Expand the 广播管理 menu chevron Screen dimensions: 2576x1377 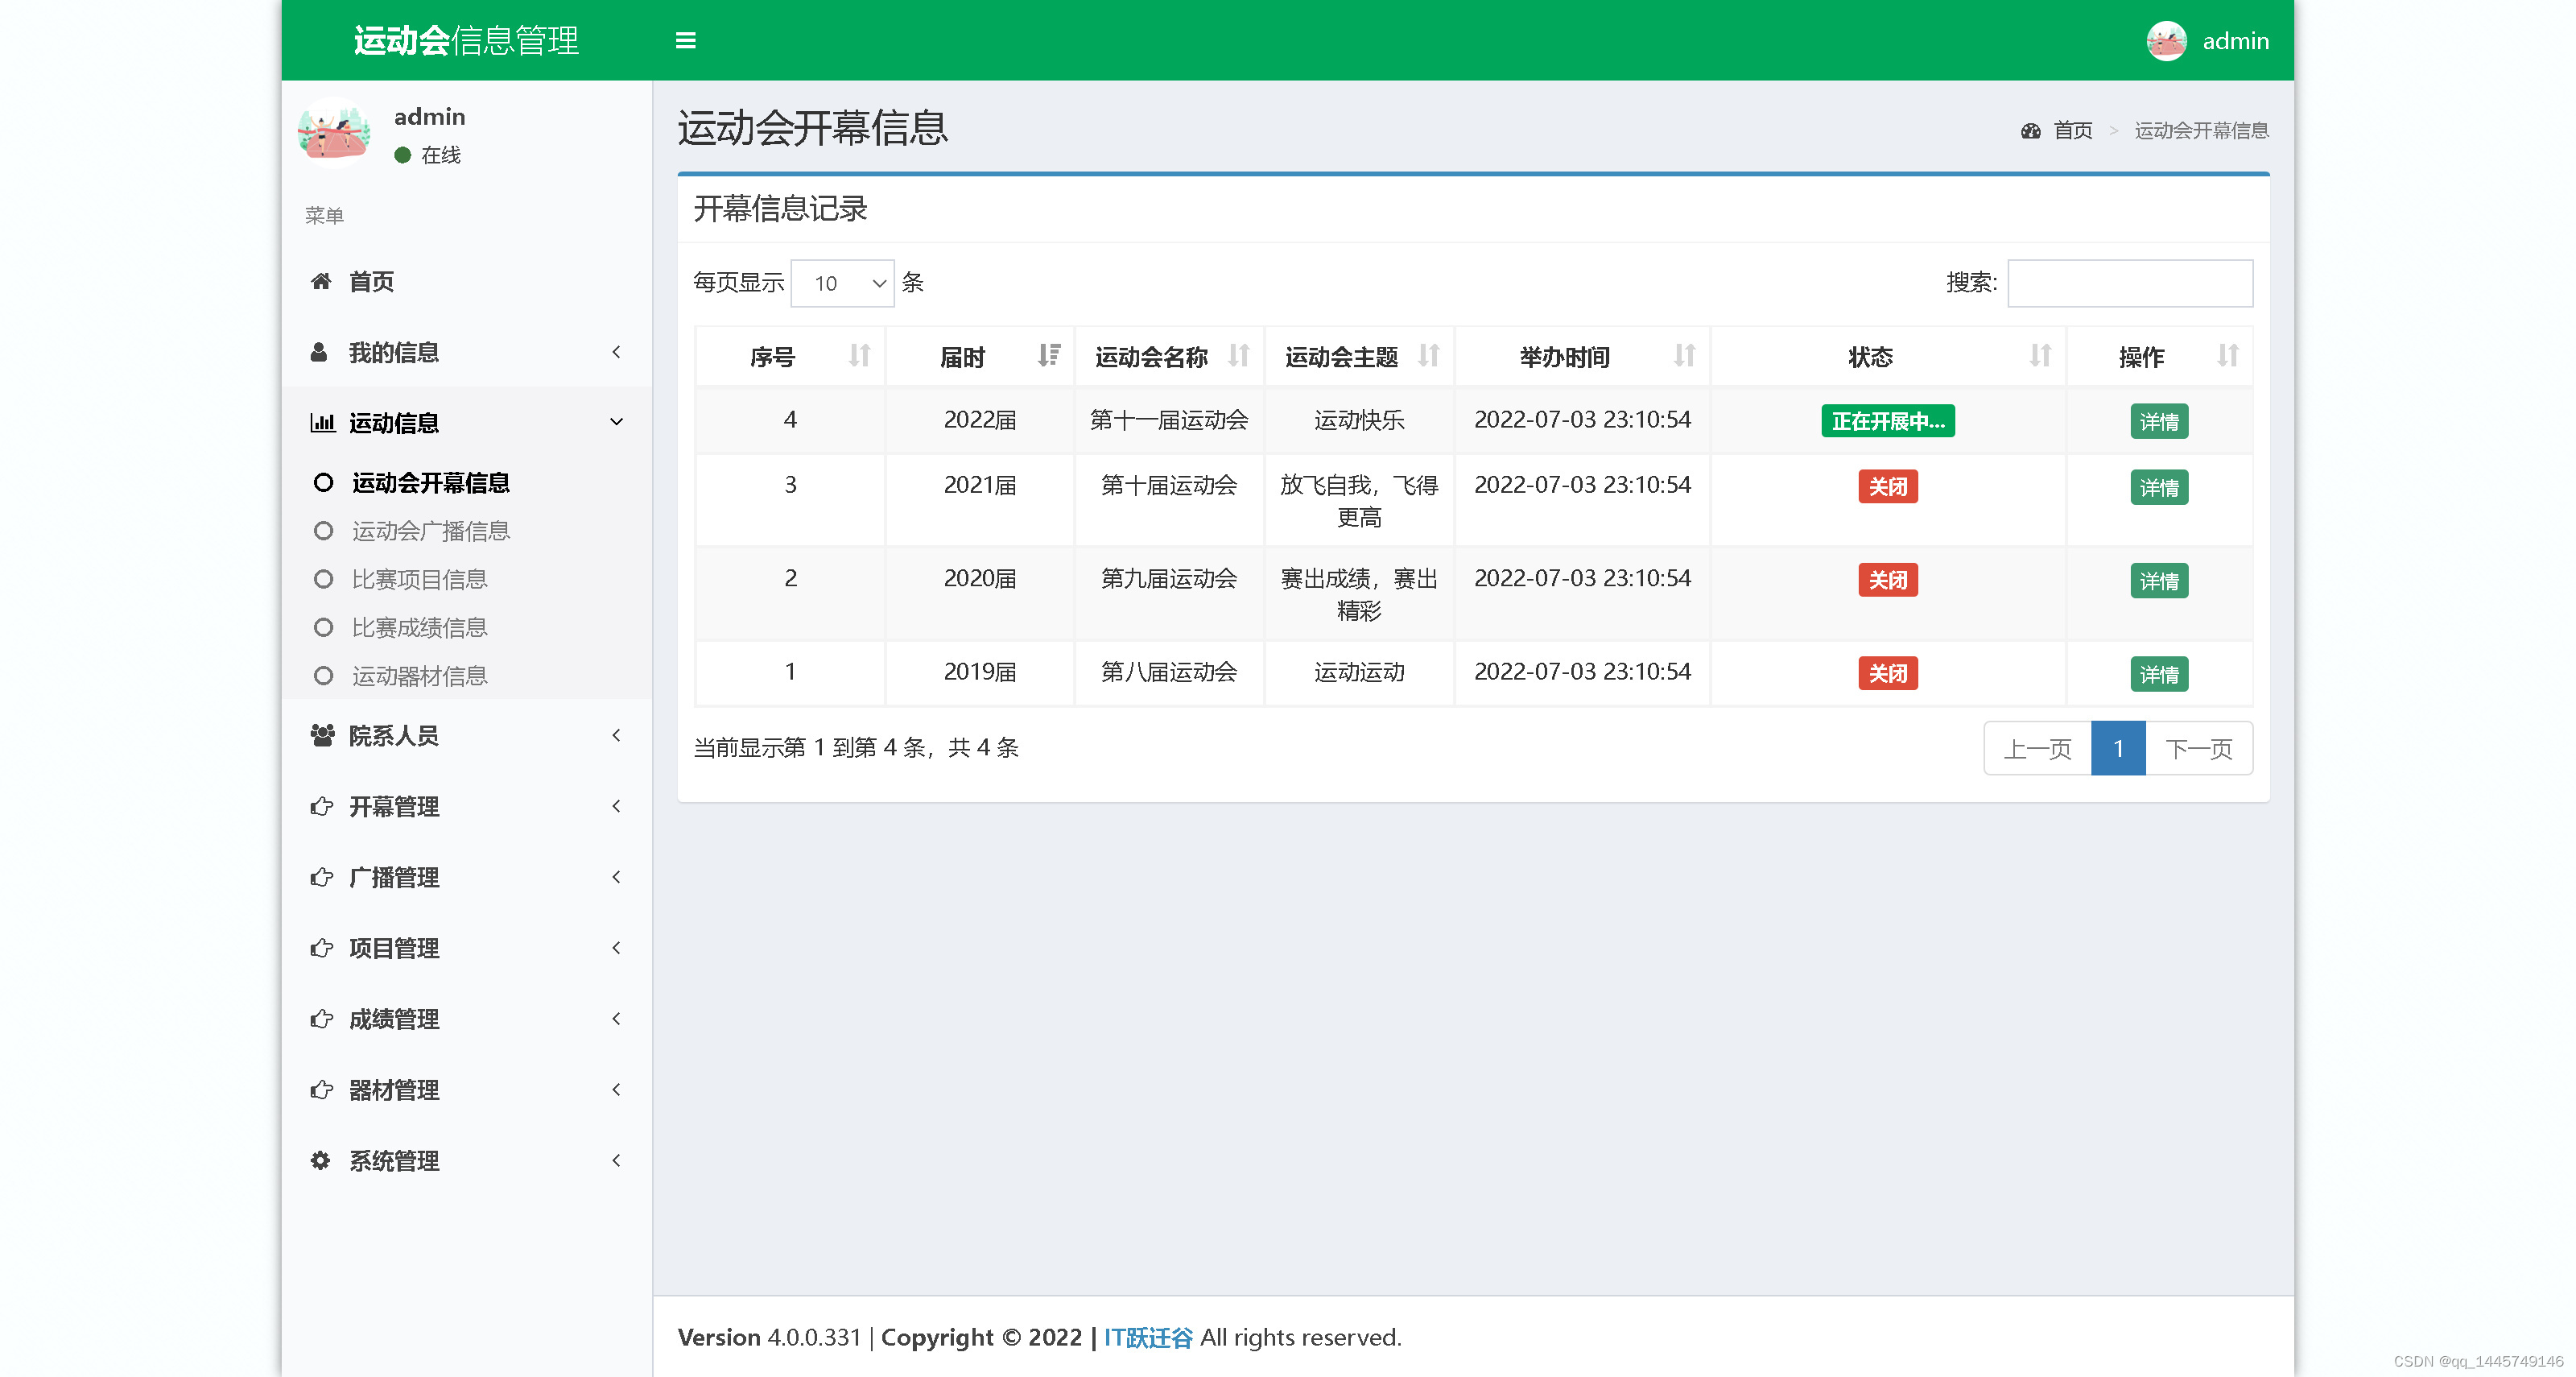[616, 877]
